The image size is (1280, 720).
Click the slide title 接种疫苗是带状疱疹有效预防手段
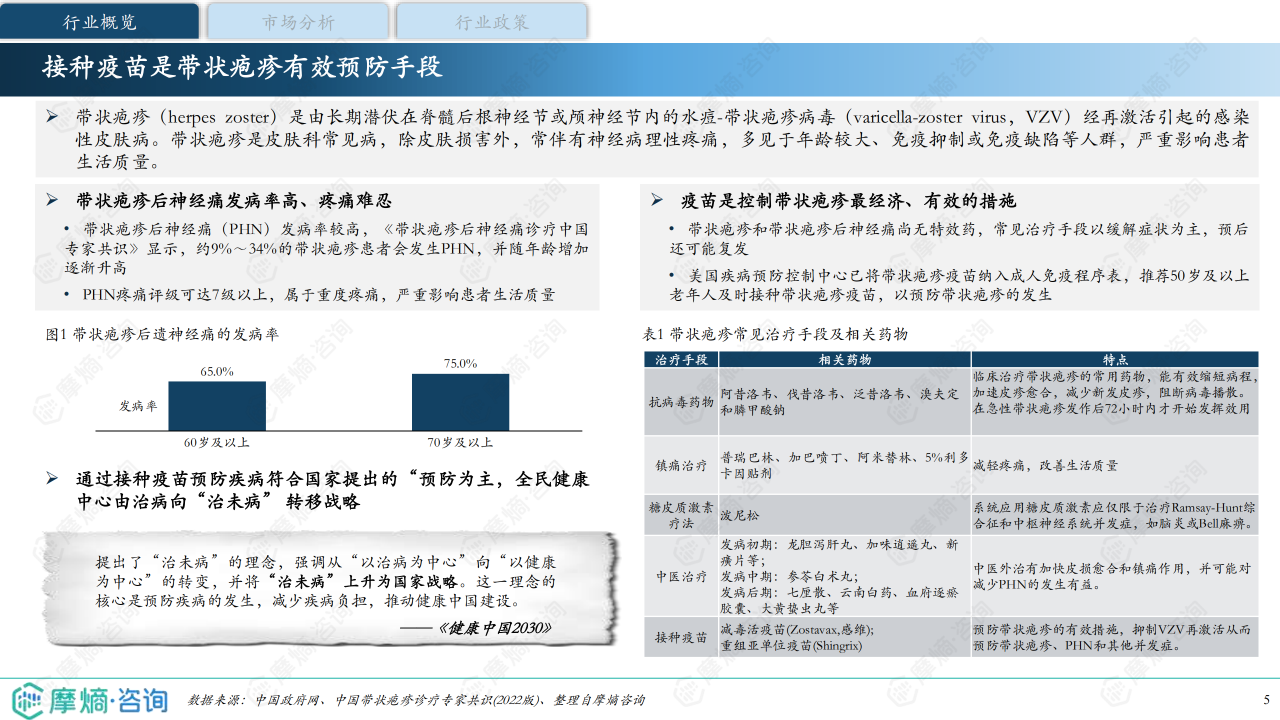point(242,68)
